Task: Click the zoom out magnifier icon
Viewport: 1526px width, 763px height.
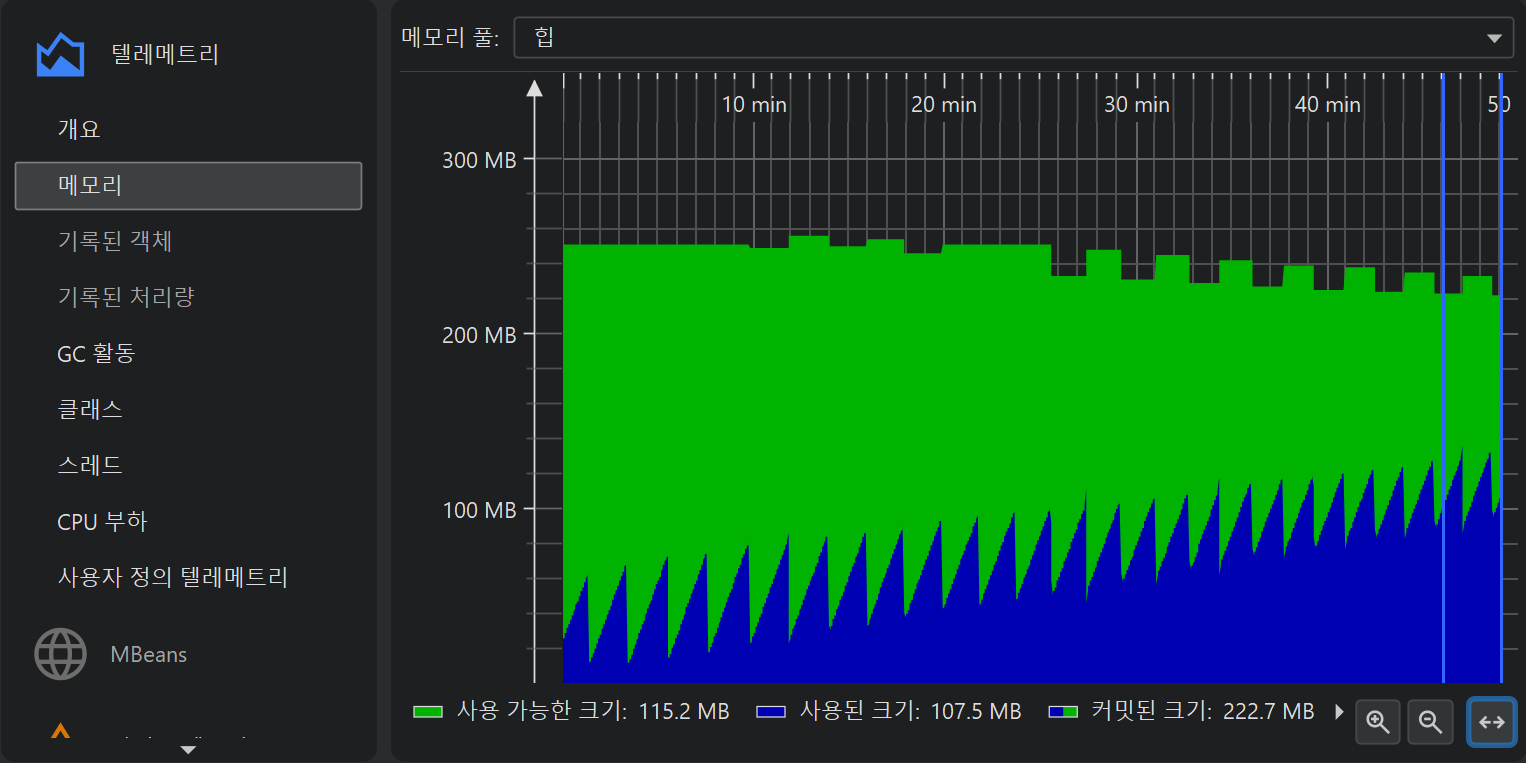Action: [1430, 721]
